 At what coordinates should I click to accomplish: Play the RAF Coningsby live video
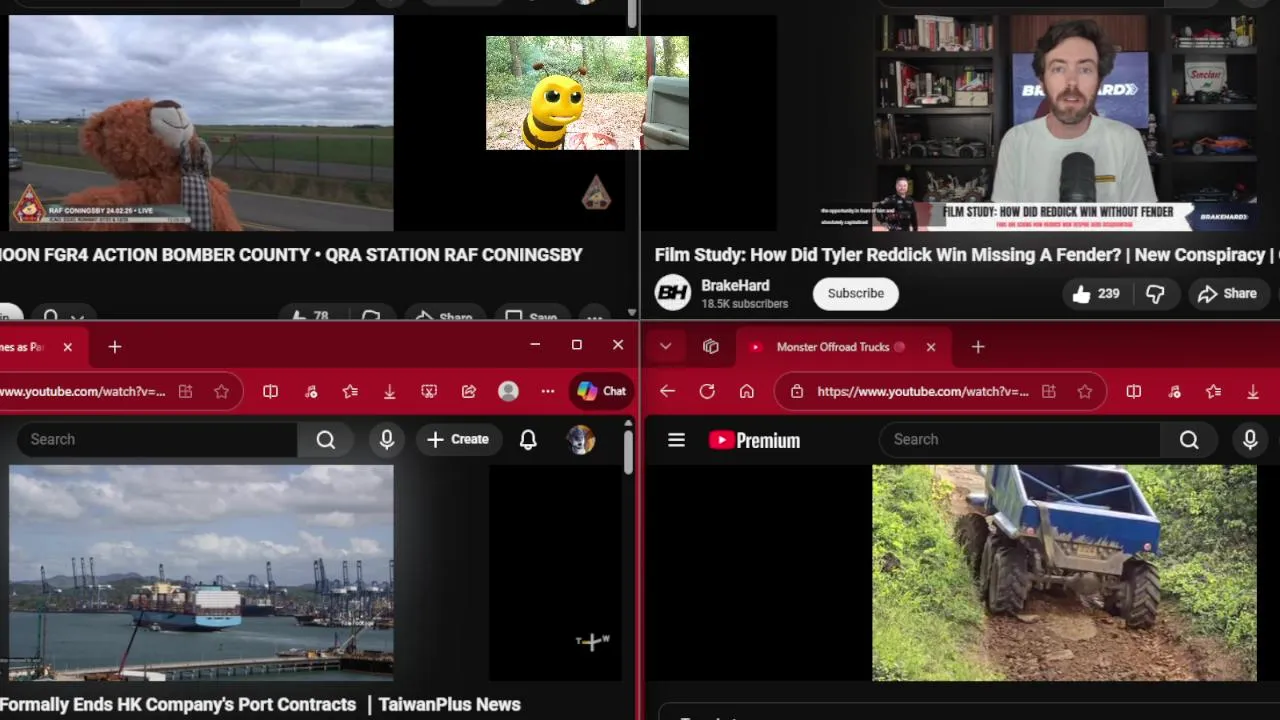point(201,123)
